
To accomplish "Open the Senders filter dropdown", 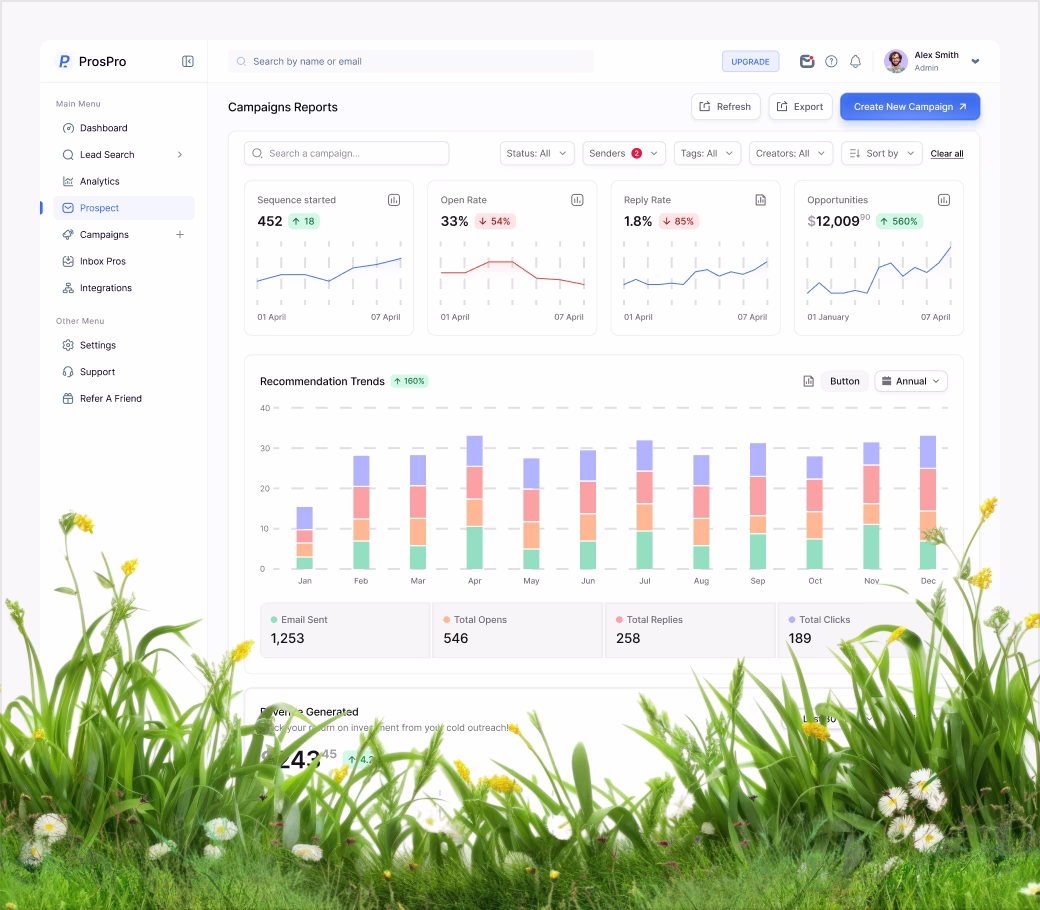I will tap(623, 153).
